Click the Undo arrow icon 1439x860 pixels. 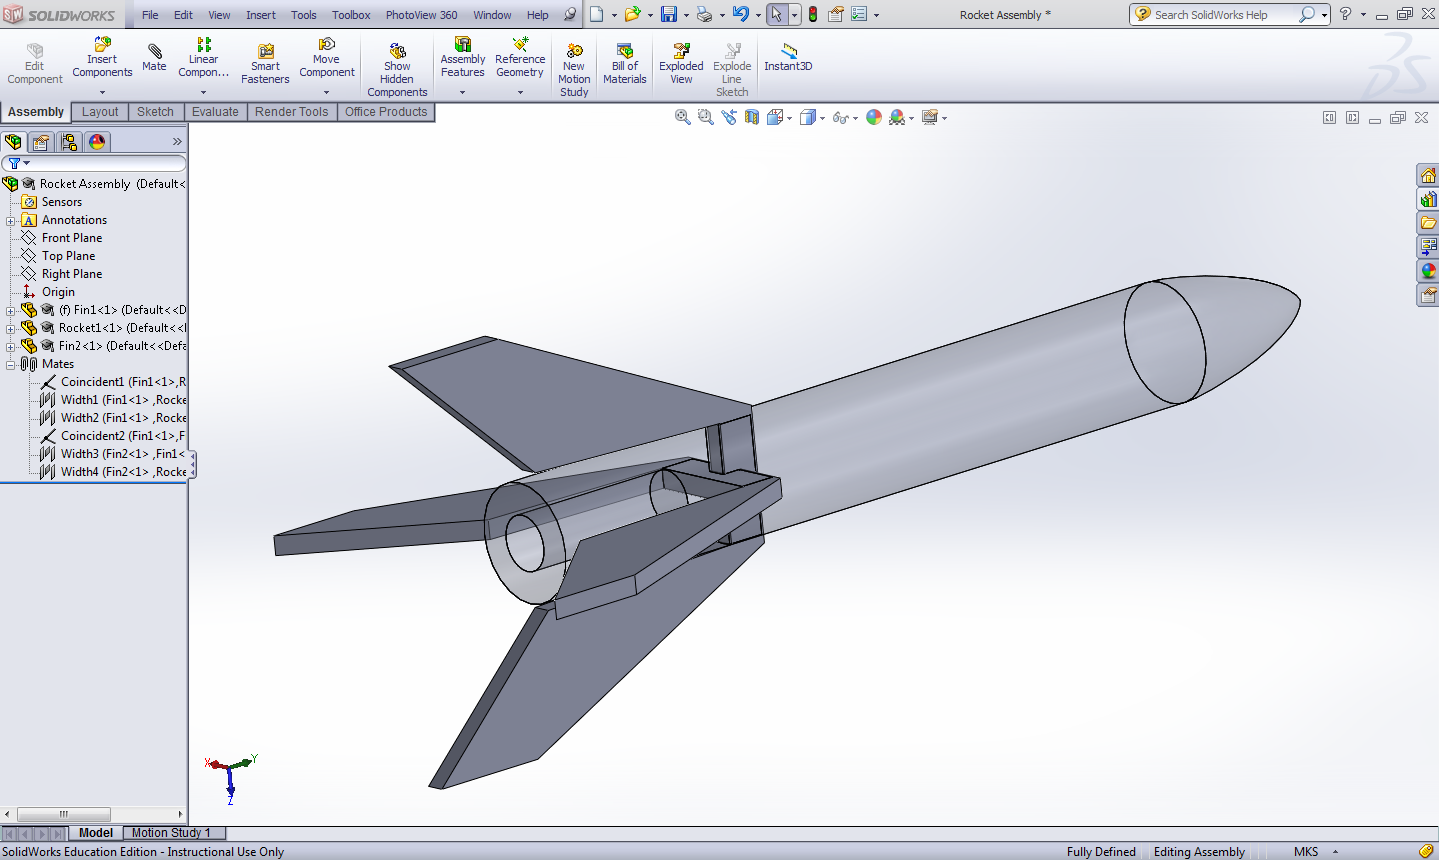click(x=741, y=14)
